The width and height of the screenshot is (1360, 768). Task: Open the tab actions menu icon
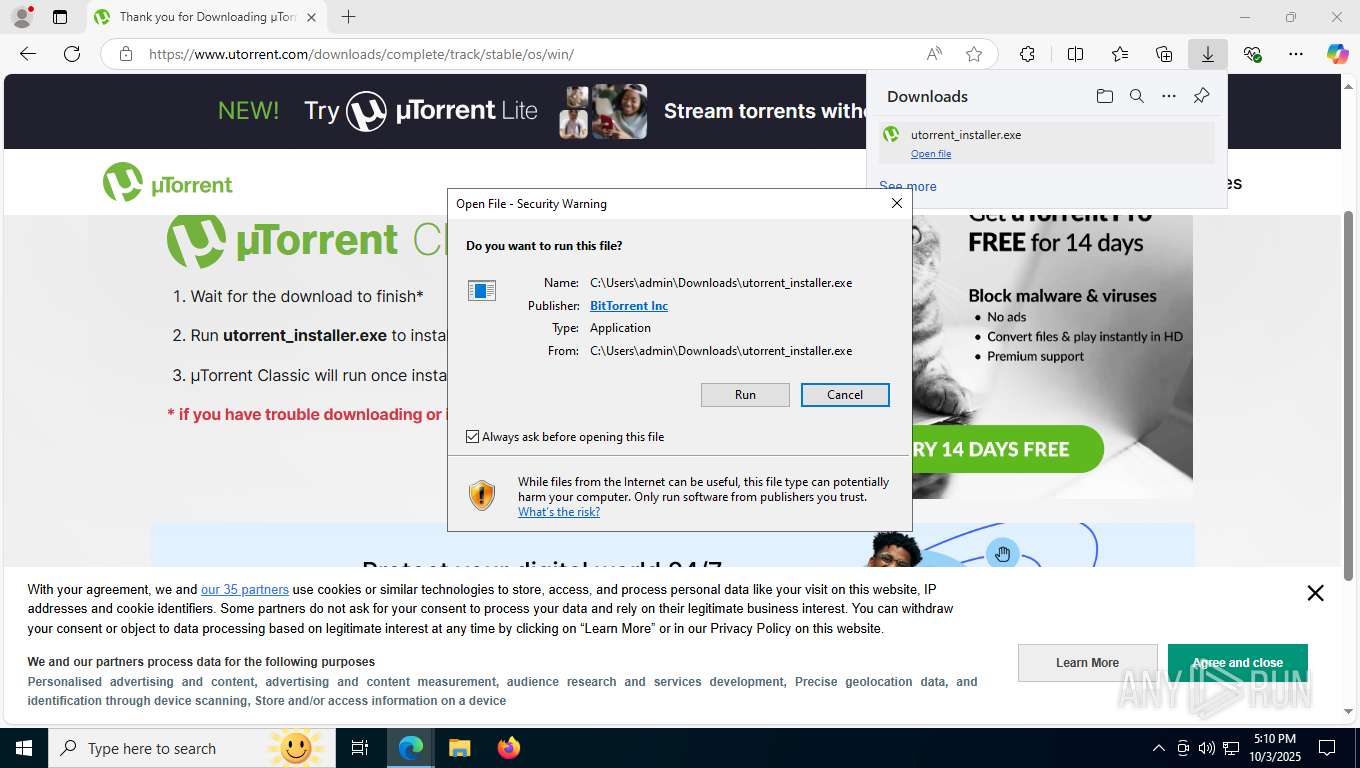[60, 17]
